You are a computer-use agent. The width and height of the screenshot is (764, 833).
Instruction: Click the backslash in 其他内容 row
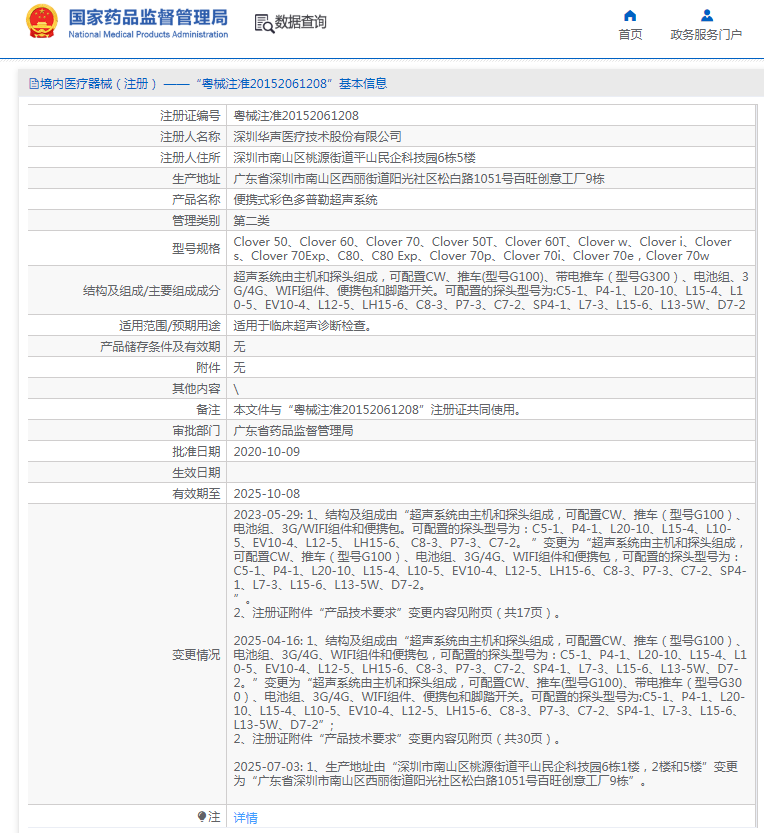[236, 389]
